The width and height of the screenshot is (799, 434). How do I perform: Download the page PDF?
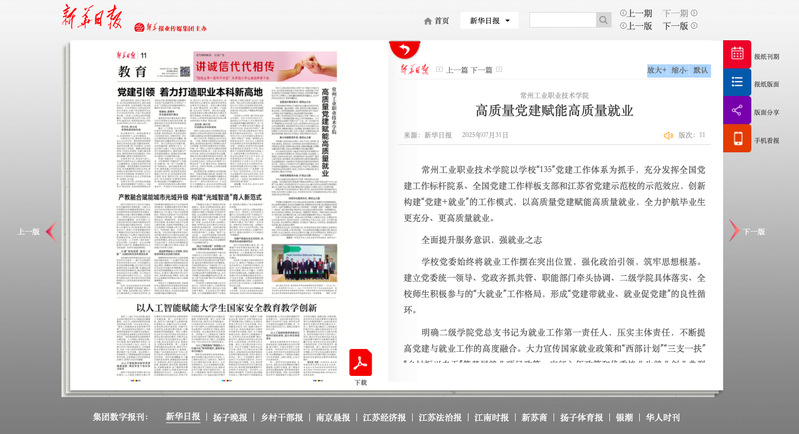pos(360,366)
